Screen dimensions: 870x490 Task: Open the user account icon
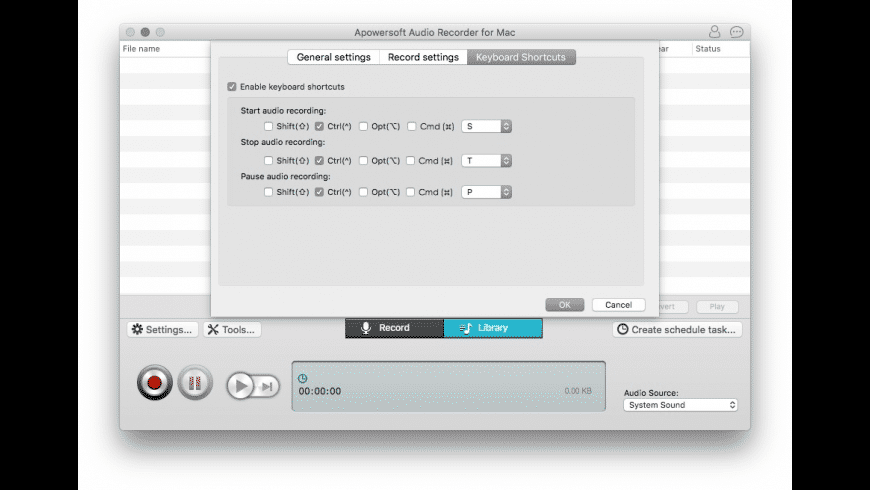point(714,32)
